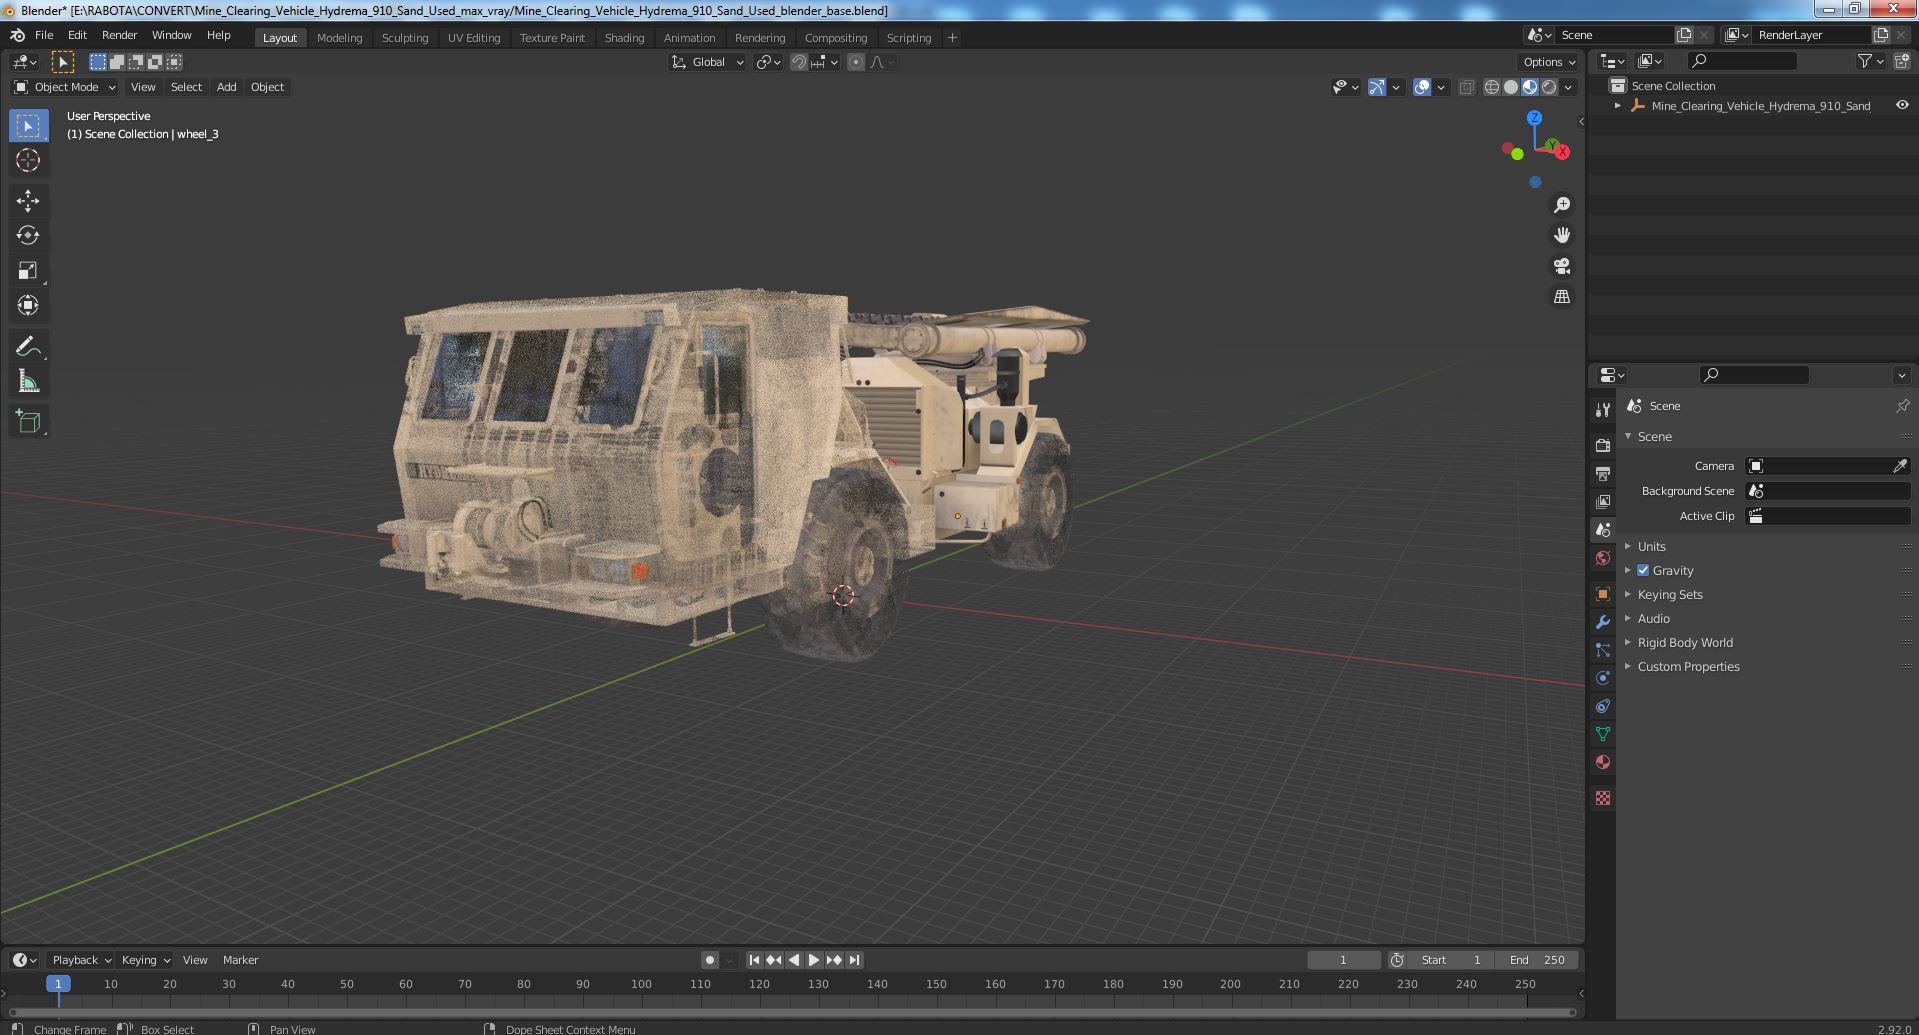The width and height of the screenshot is (1919, 1035).
Task: Switch to the Shading workspace tab
Action: coord(624,38)
